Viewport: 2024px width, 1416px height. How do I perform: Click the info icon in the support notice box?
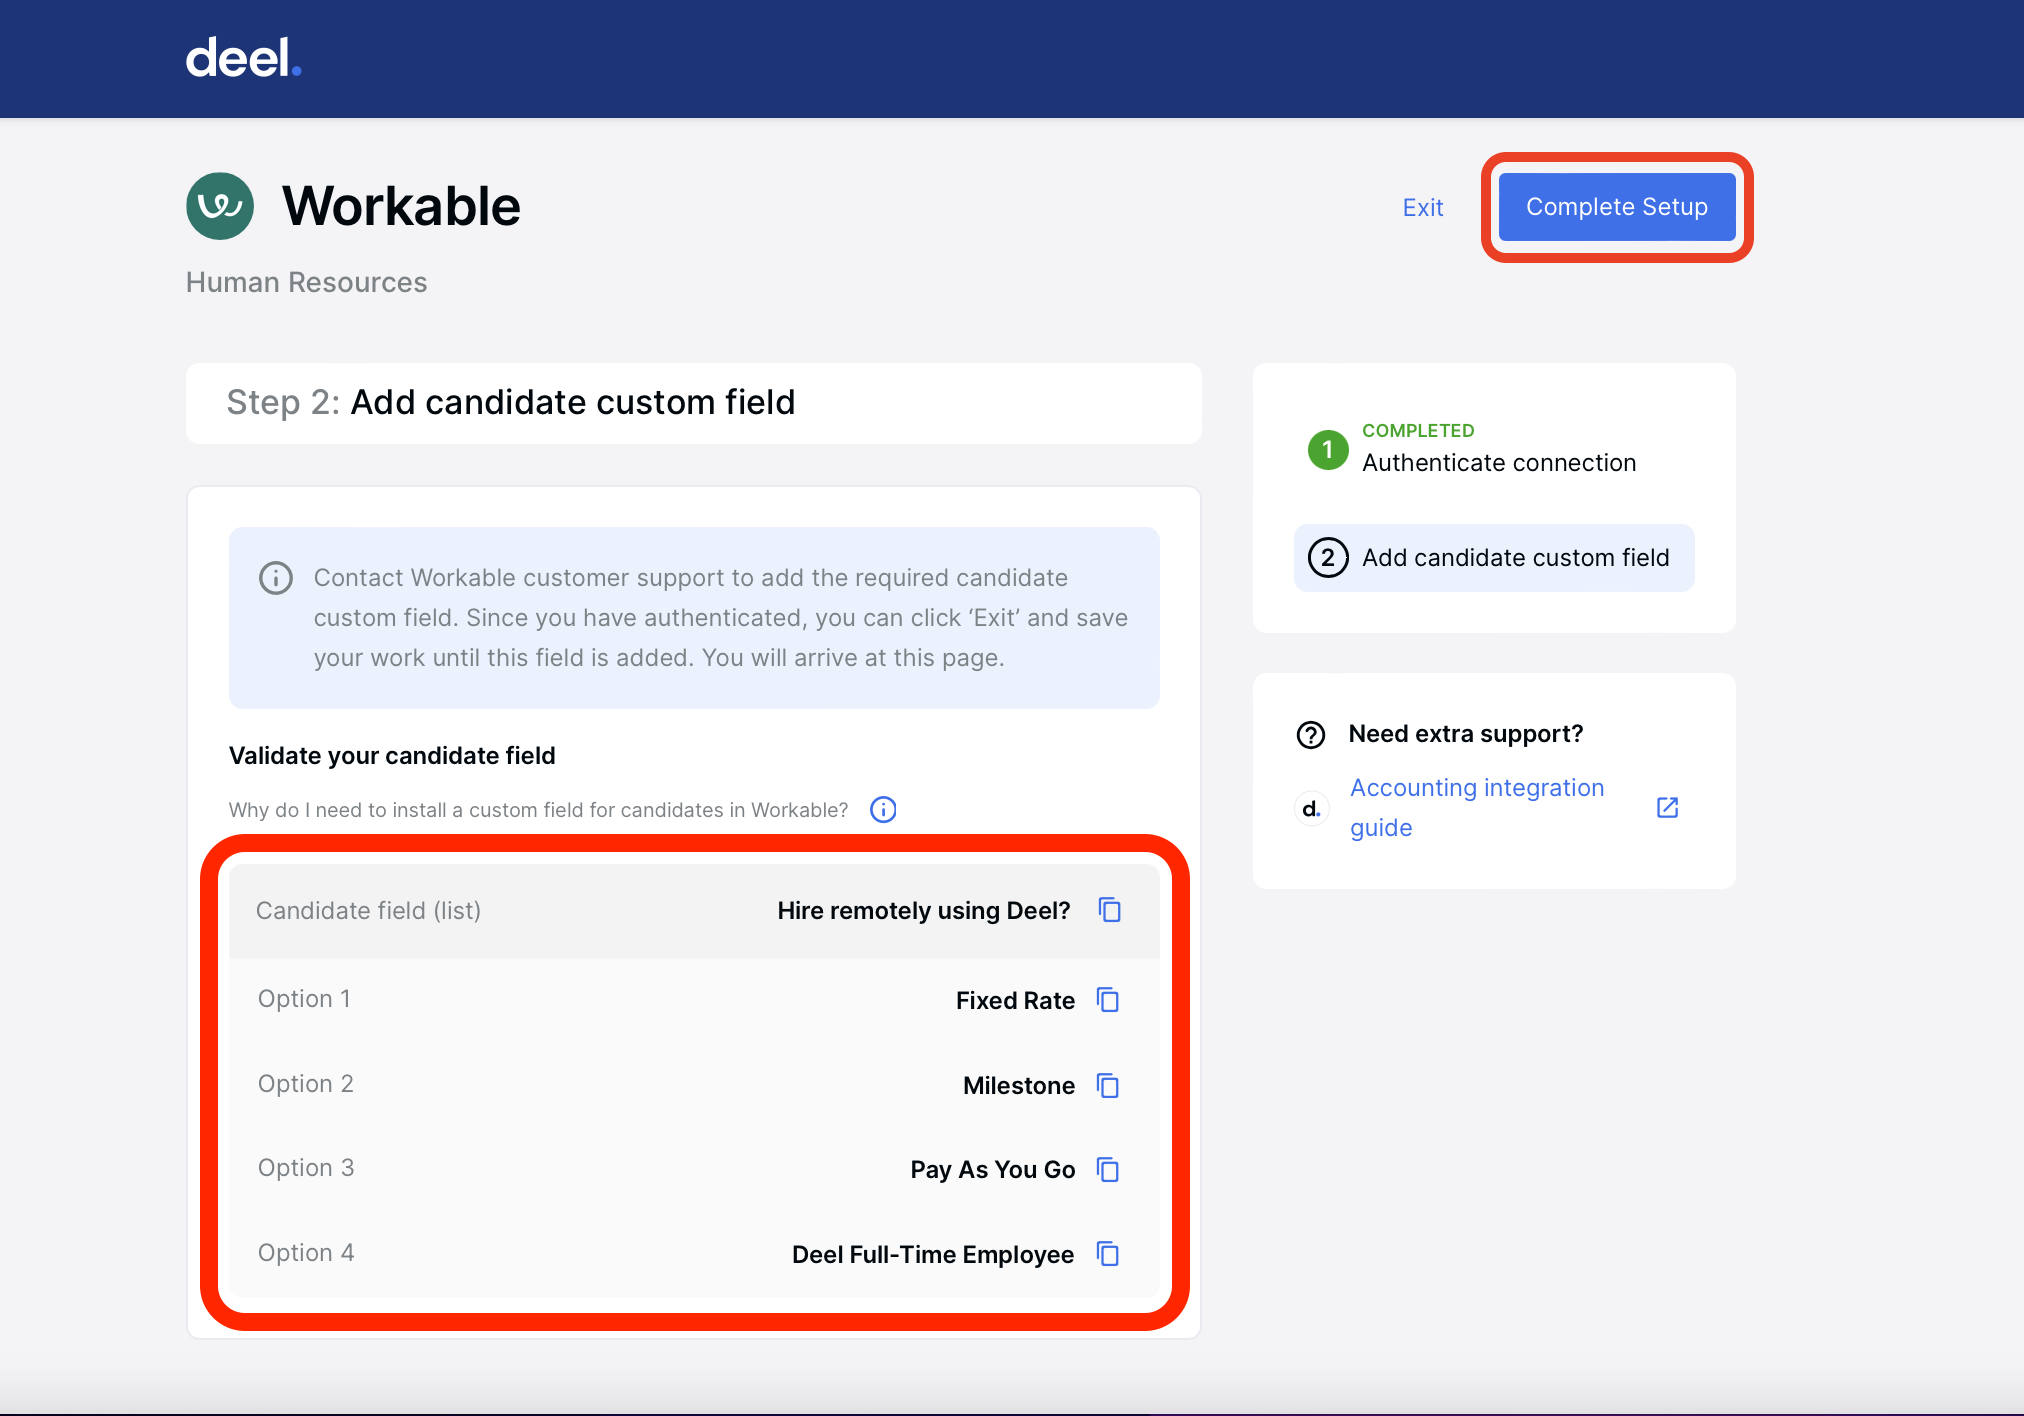tap(276, 578)
